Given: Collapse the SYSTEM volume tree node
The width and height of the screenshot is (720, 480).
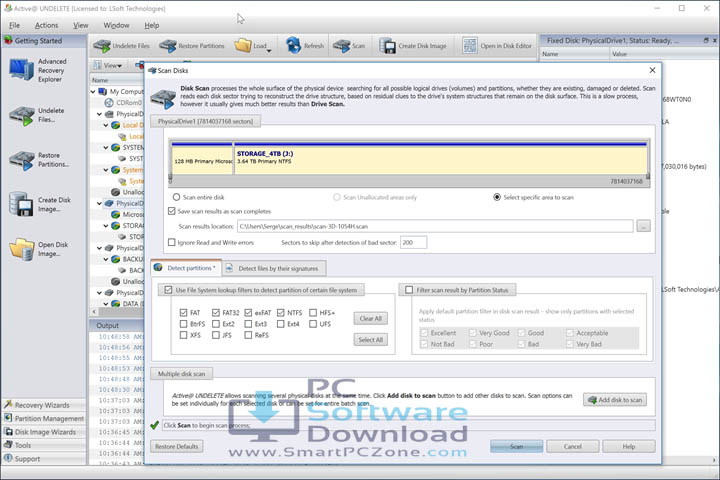Looking at the screenshot, I should click(x=106, y=147).
